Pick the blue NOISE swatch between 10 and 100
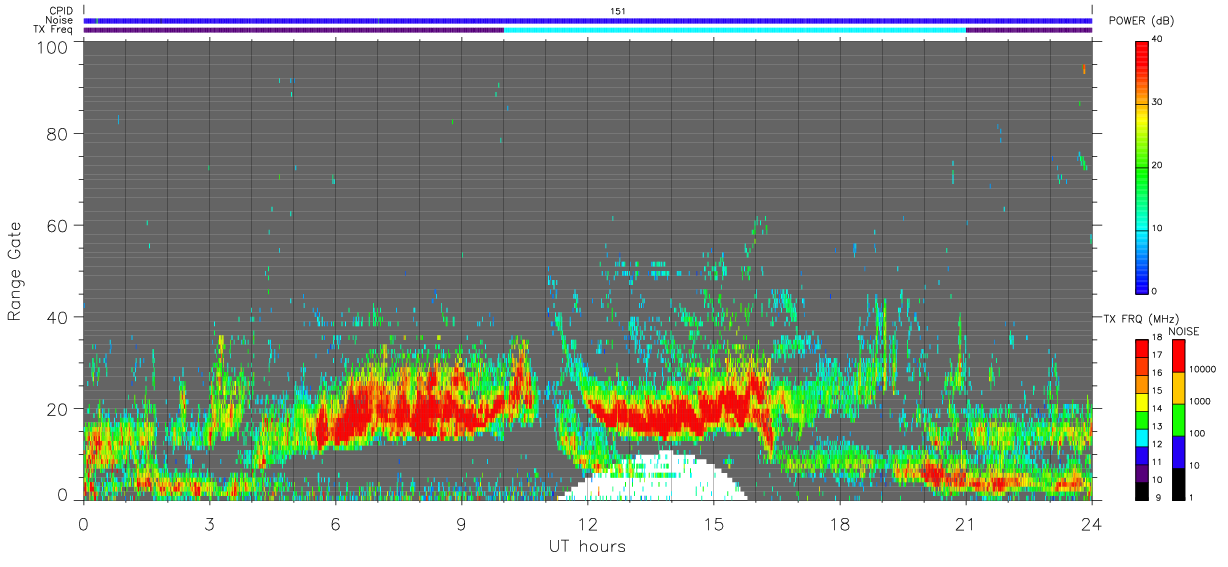The height and width of the screenshot is (567, 1228). pyautogui.click(x=1178, y=452)
